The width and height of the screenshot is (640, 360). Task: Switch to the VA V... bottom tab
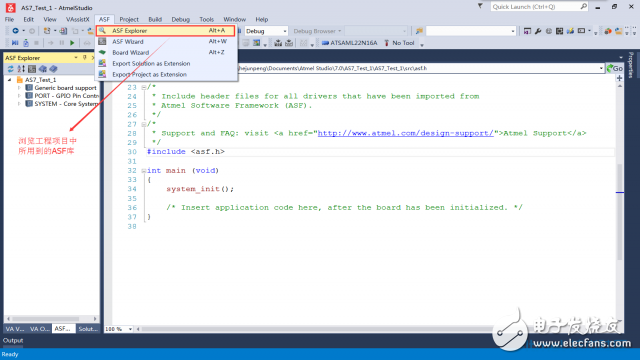15,329
